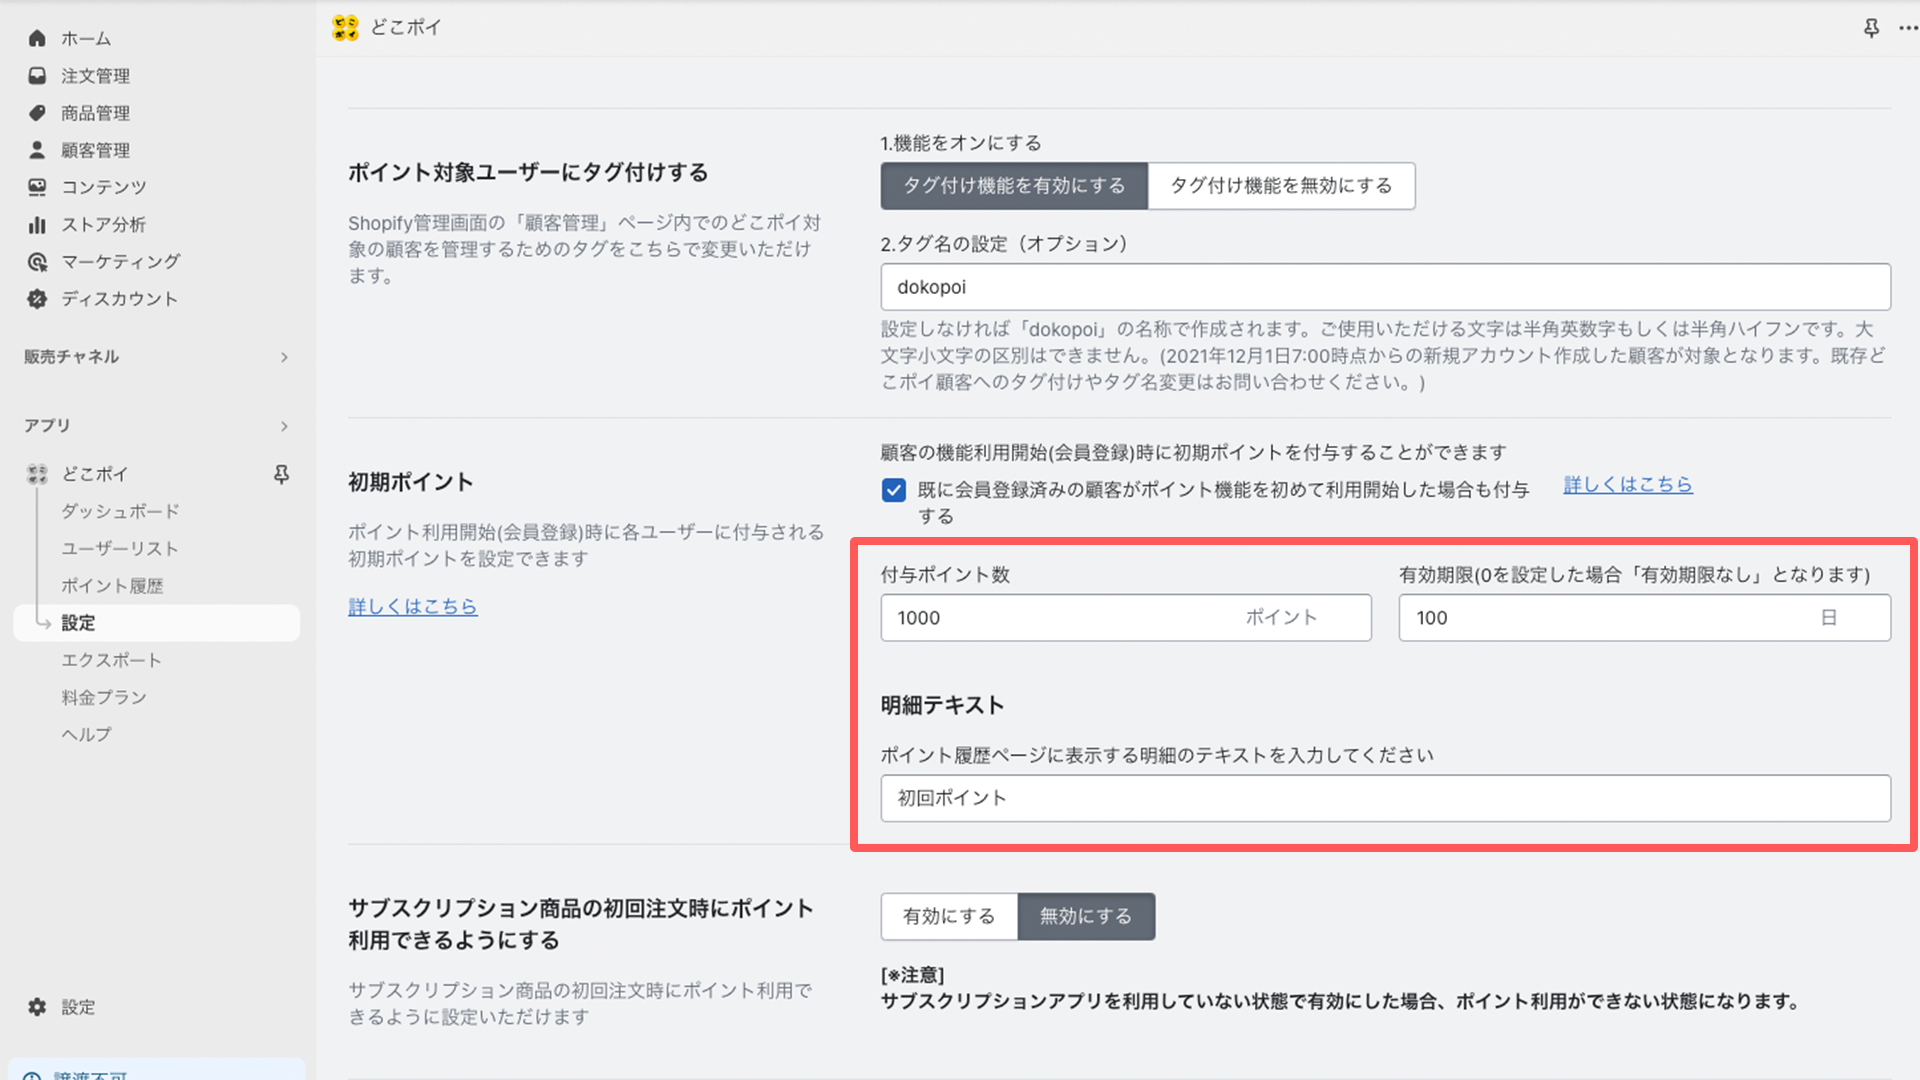Open 料金プラン page

point(104,697)
